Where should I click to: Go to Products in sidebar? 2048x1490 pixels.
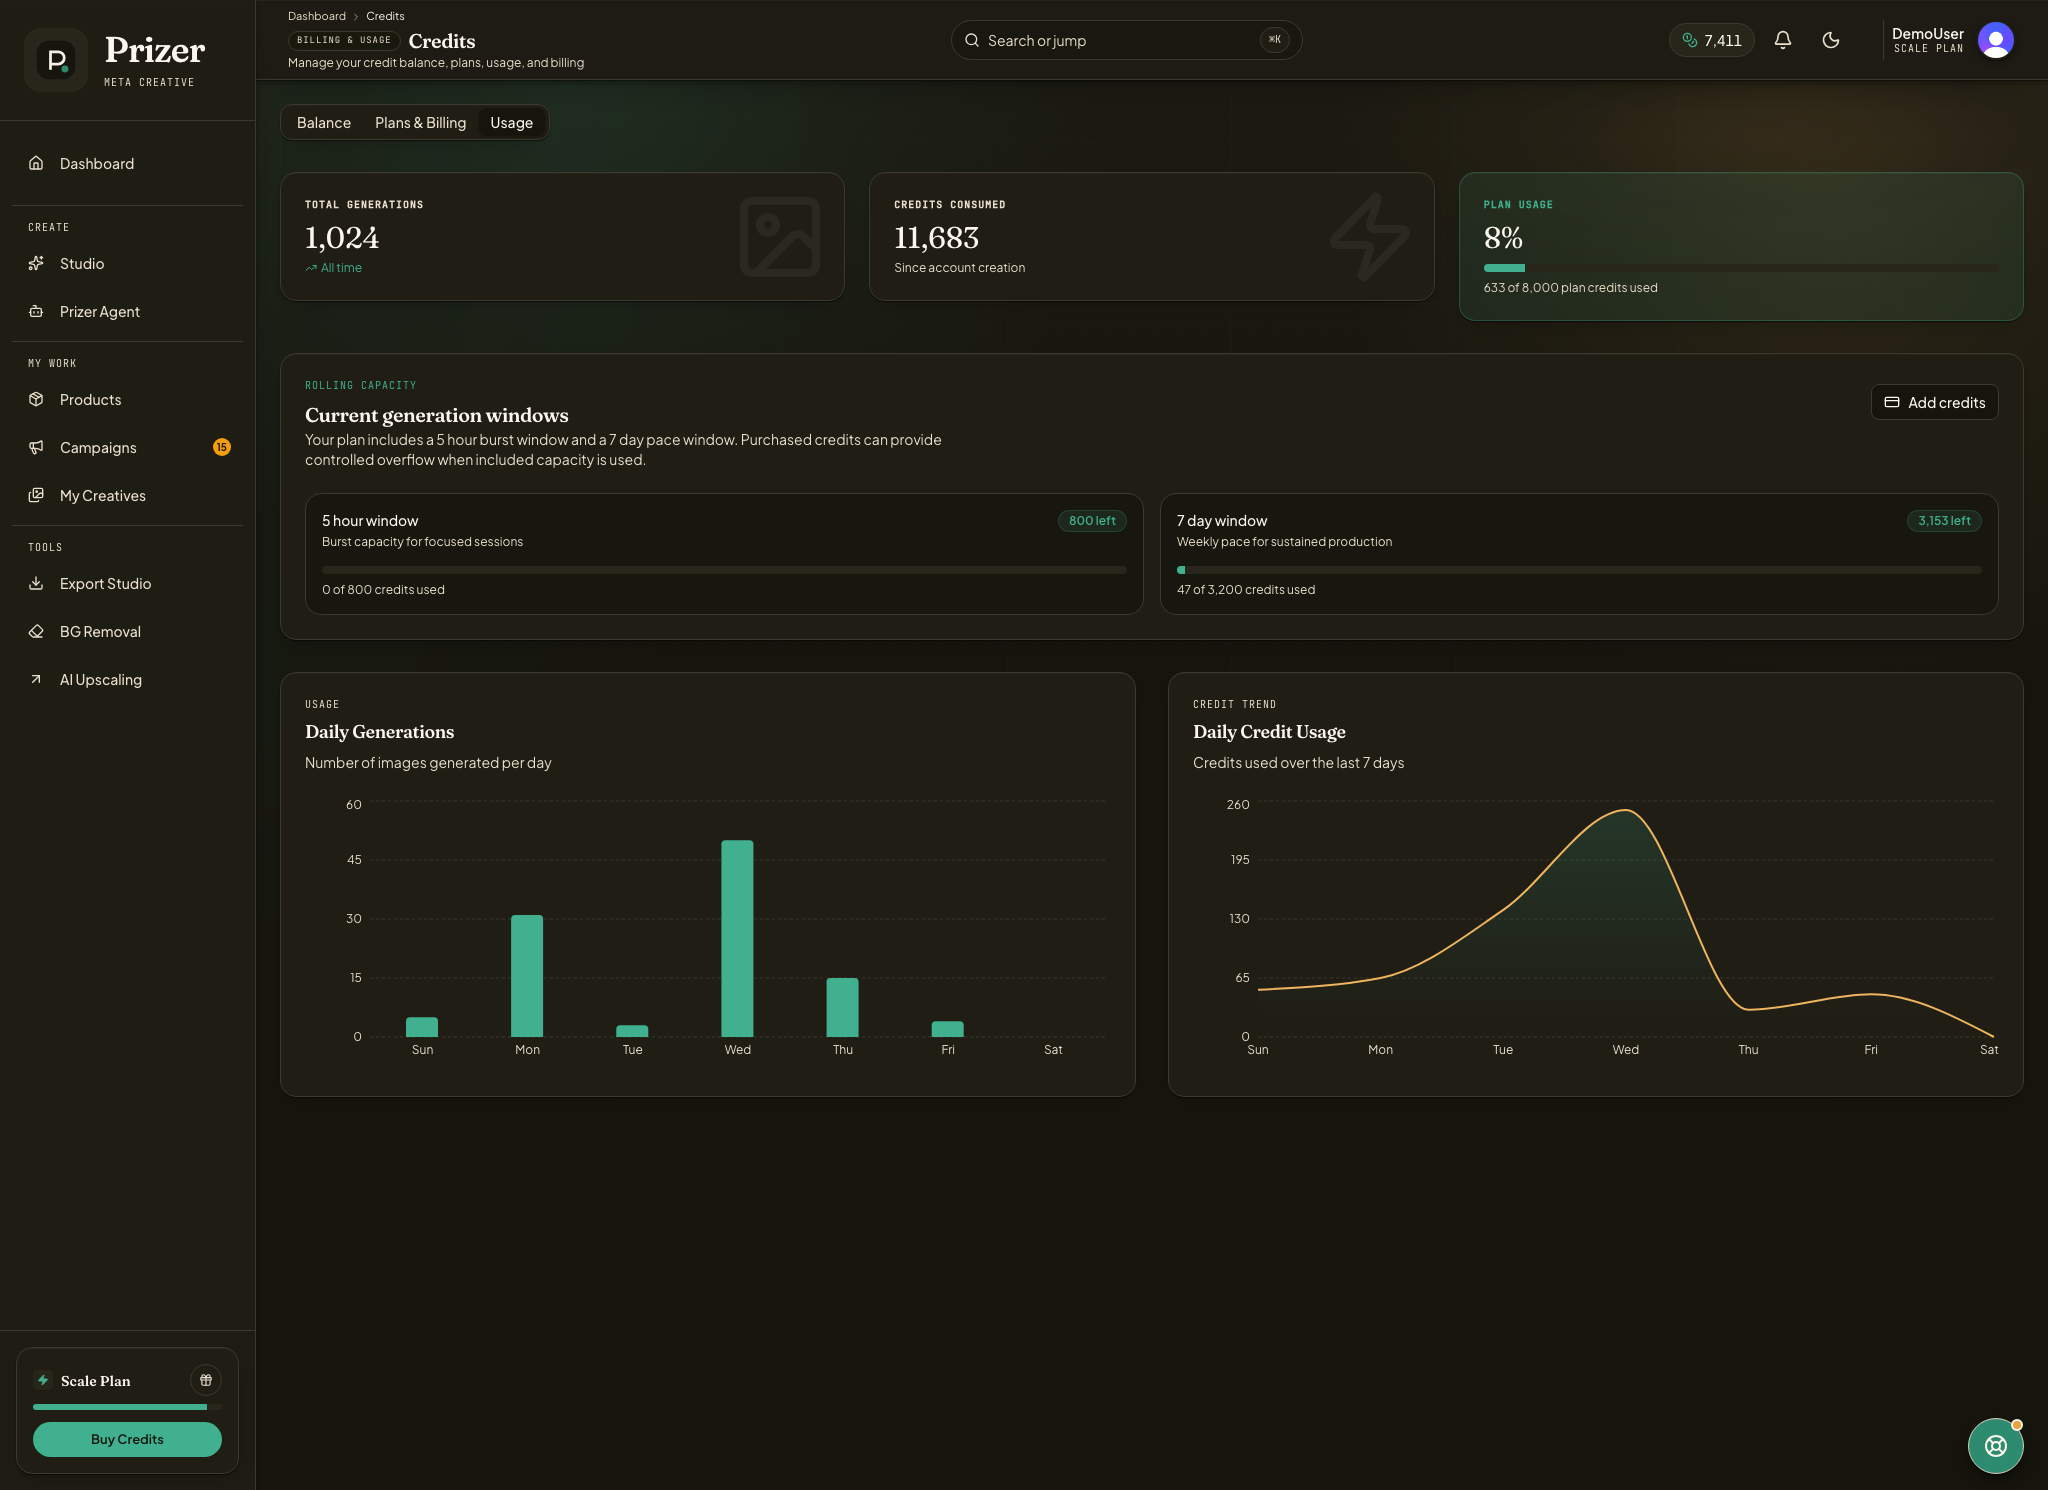[x=127, y=399]
